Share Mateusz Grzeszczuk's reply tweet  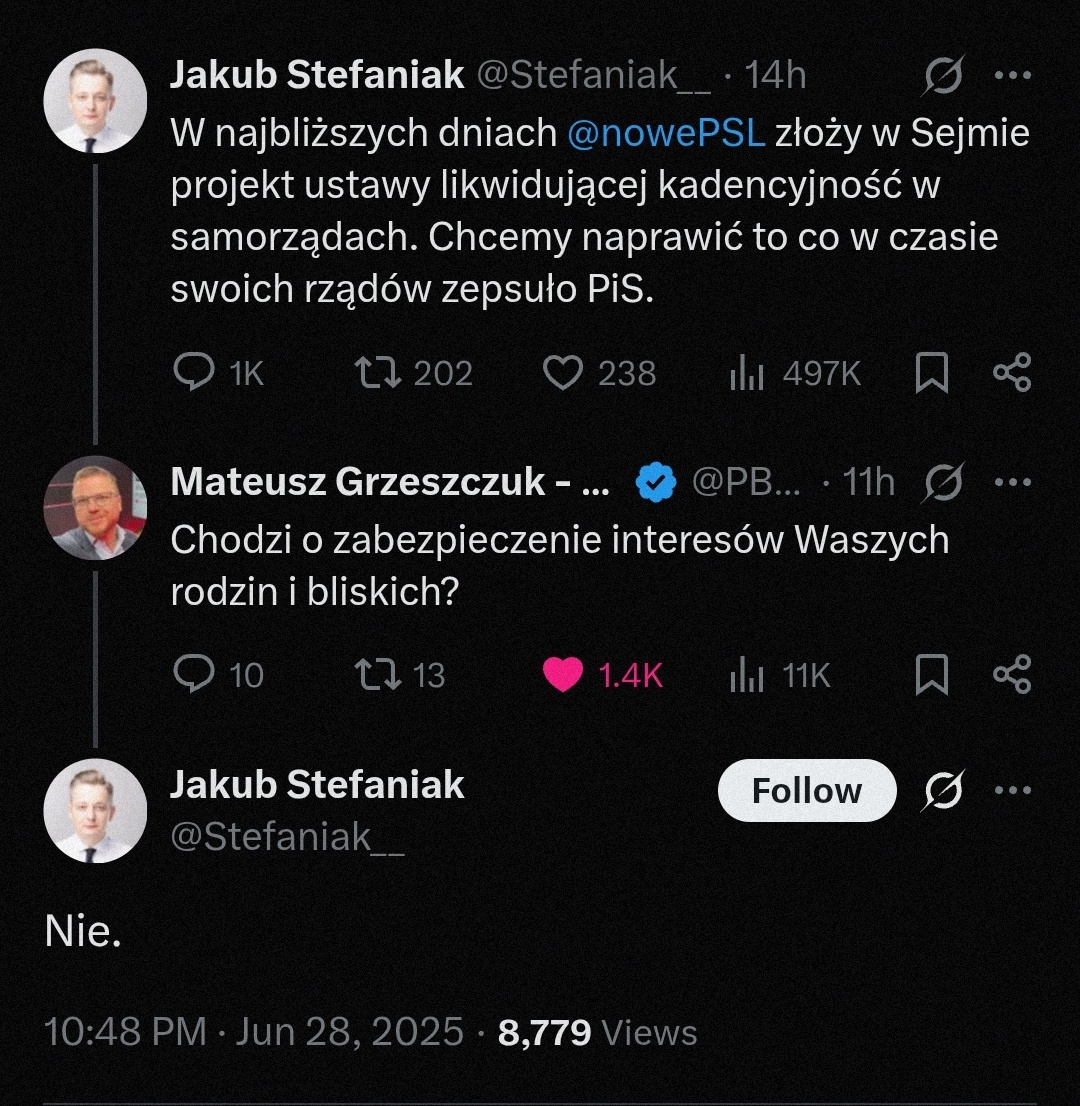coord(1011,675)
